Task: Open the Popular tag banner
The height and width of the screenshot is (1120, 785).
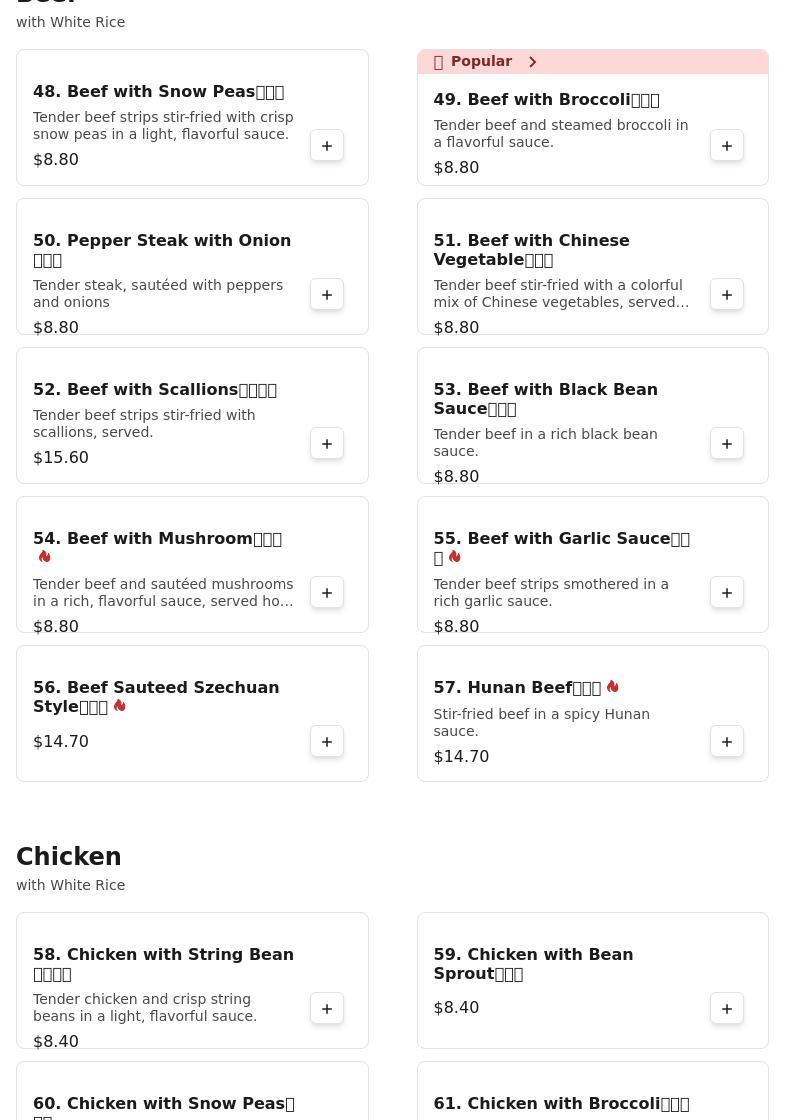Action: [x=481, y=62]
